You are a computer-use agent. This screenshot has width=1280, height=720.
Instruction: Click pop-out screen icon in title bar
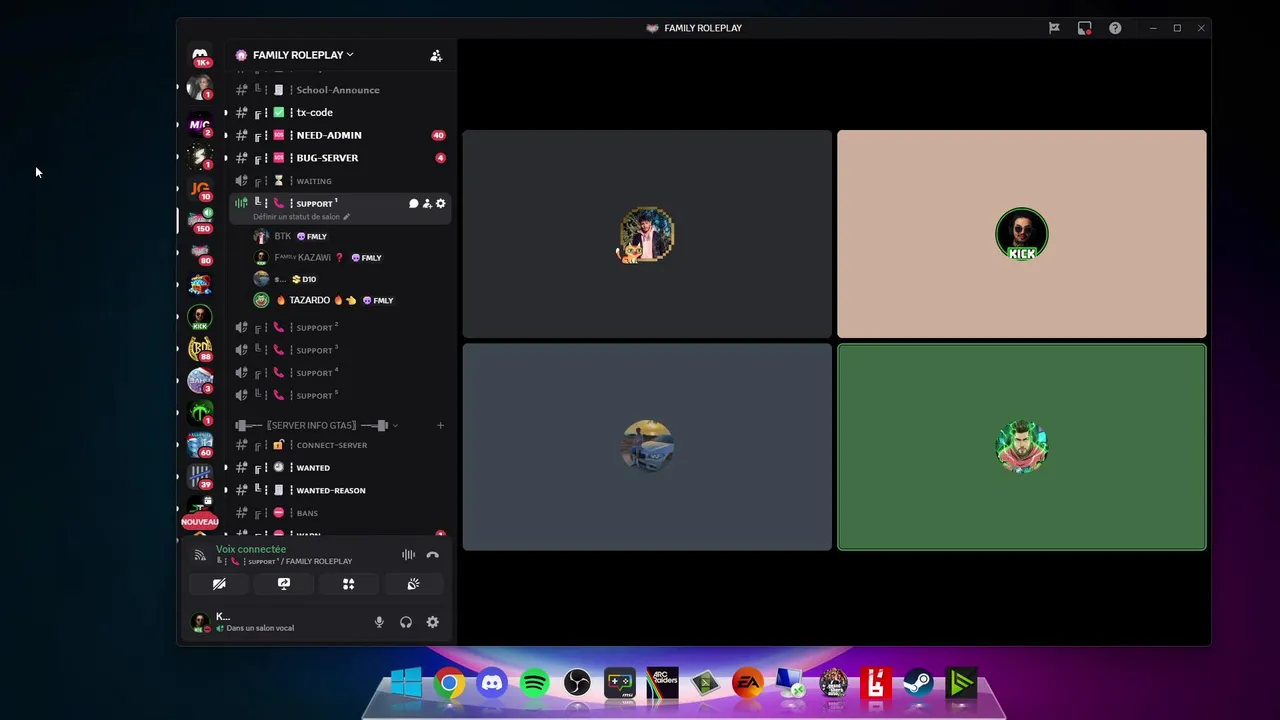[1084, 28]
